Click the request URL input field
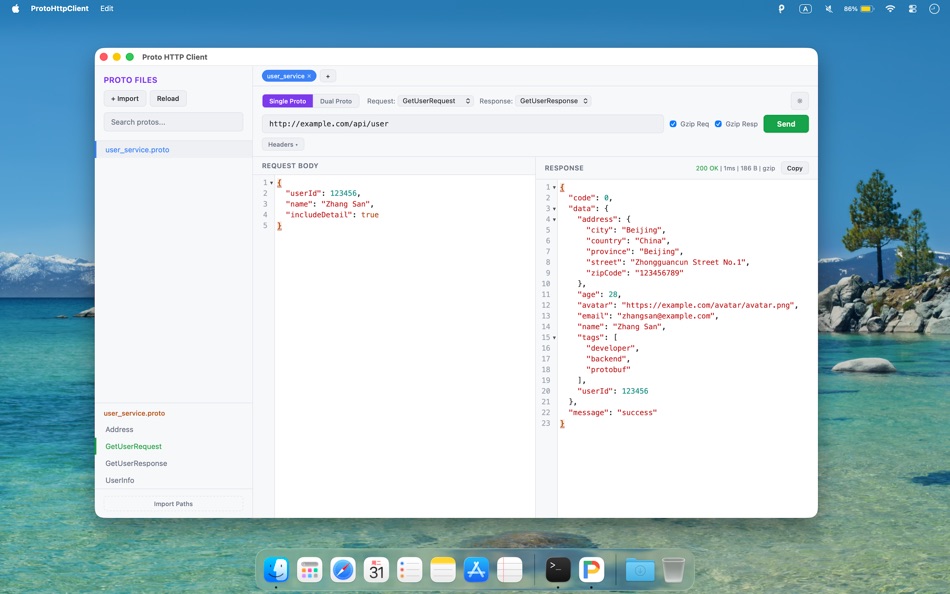The image size is (950, 594). pos(463,124)
